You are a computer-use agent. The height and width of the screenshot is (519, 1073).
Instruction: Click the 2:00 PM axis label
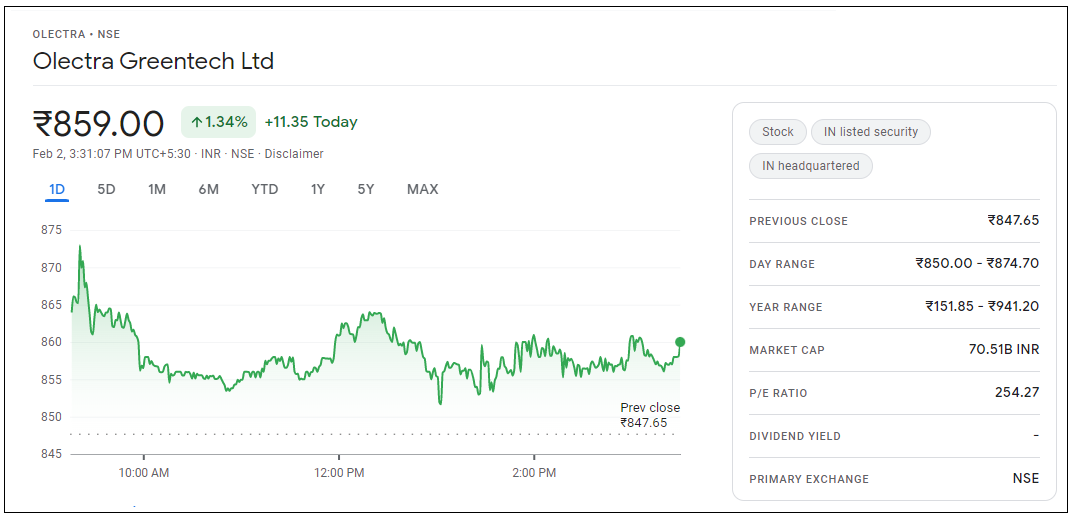click(x=534, y=472)
